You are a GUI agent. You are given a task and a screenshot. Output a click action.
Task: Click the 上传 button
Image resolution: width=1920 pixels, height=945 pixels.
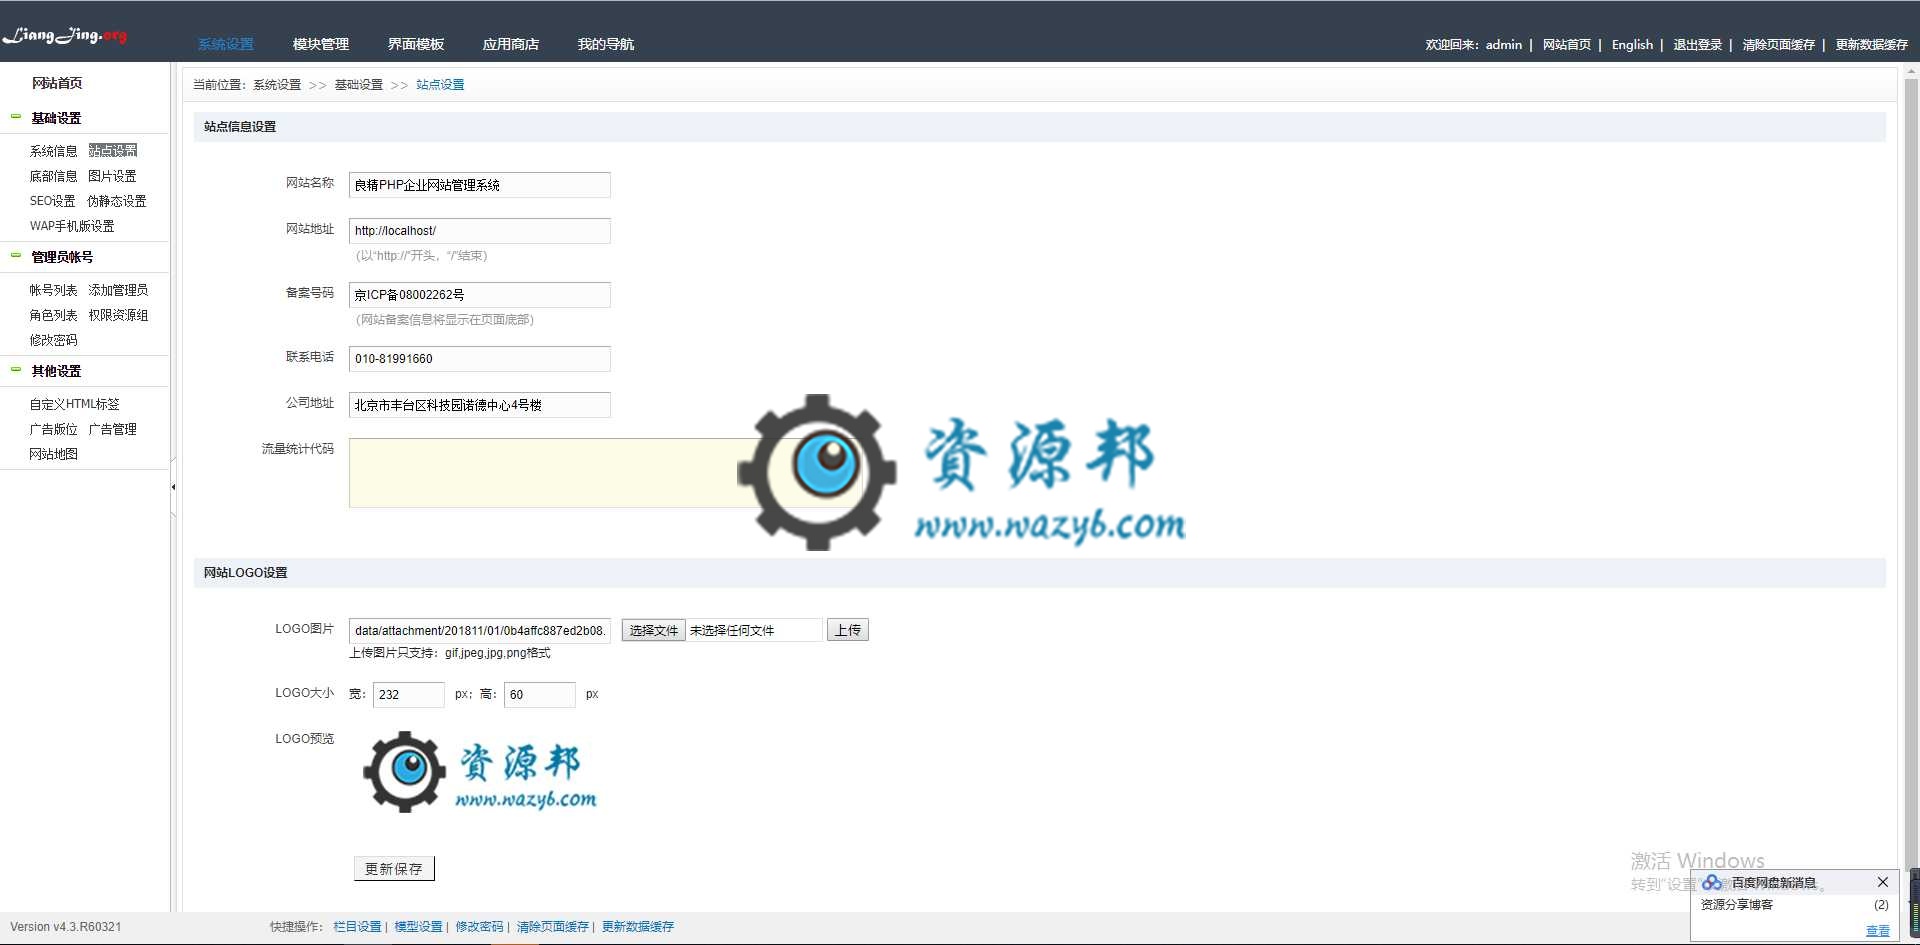click(847, 630)
